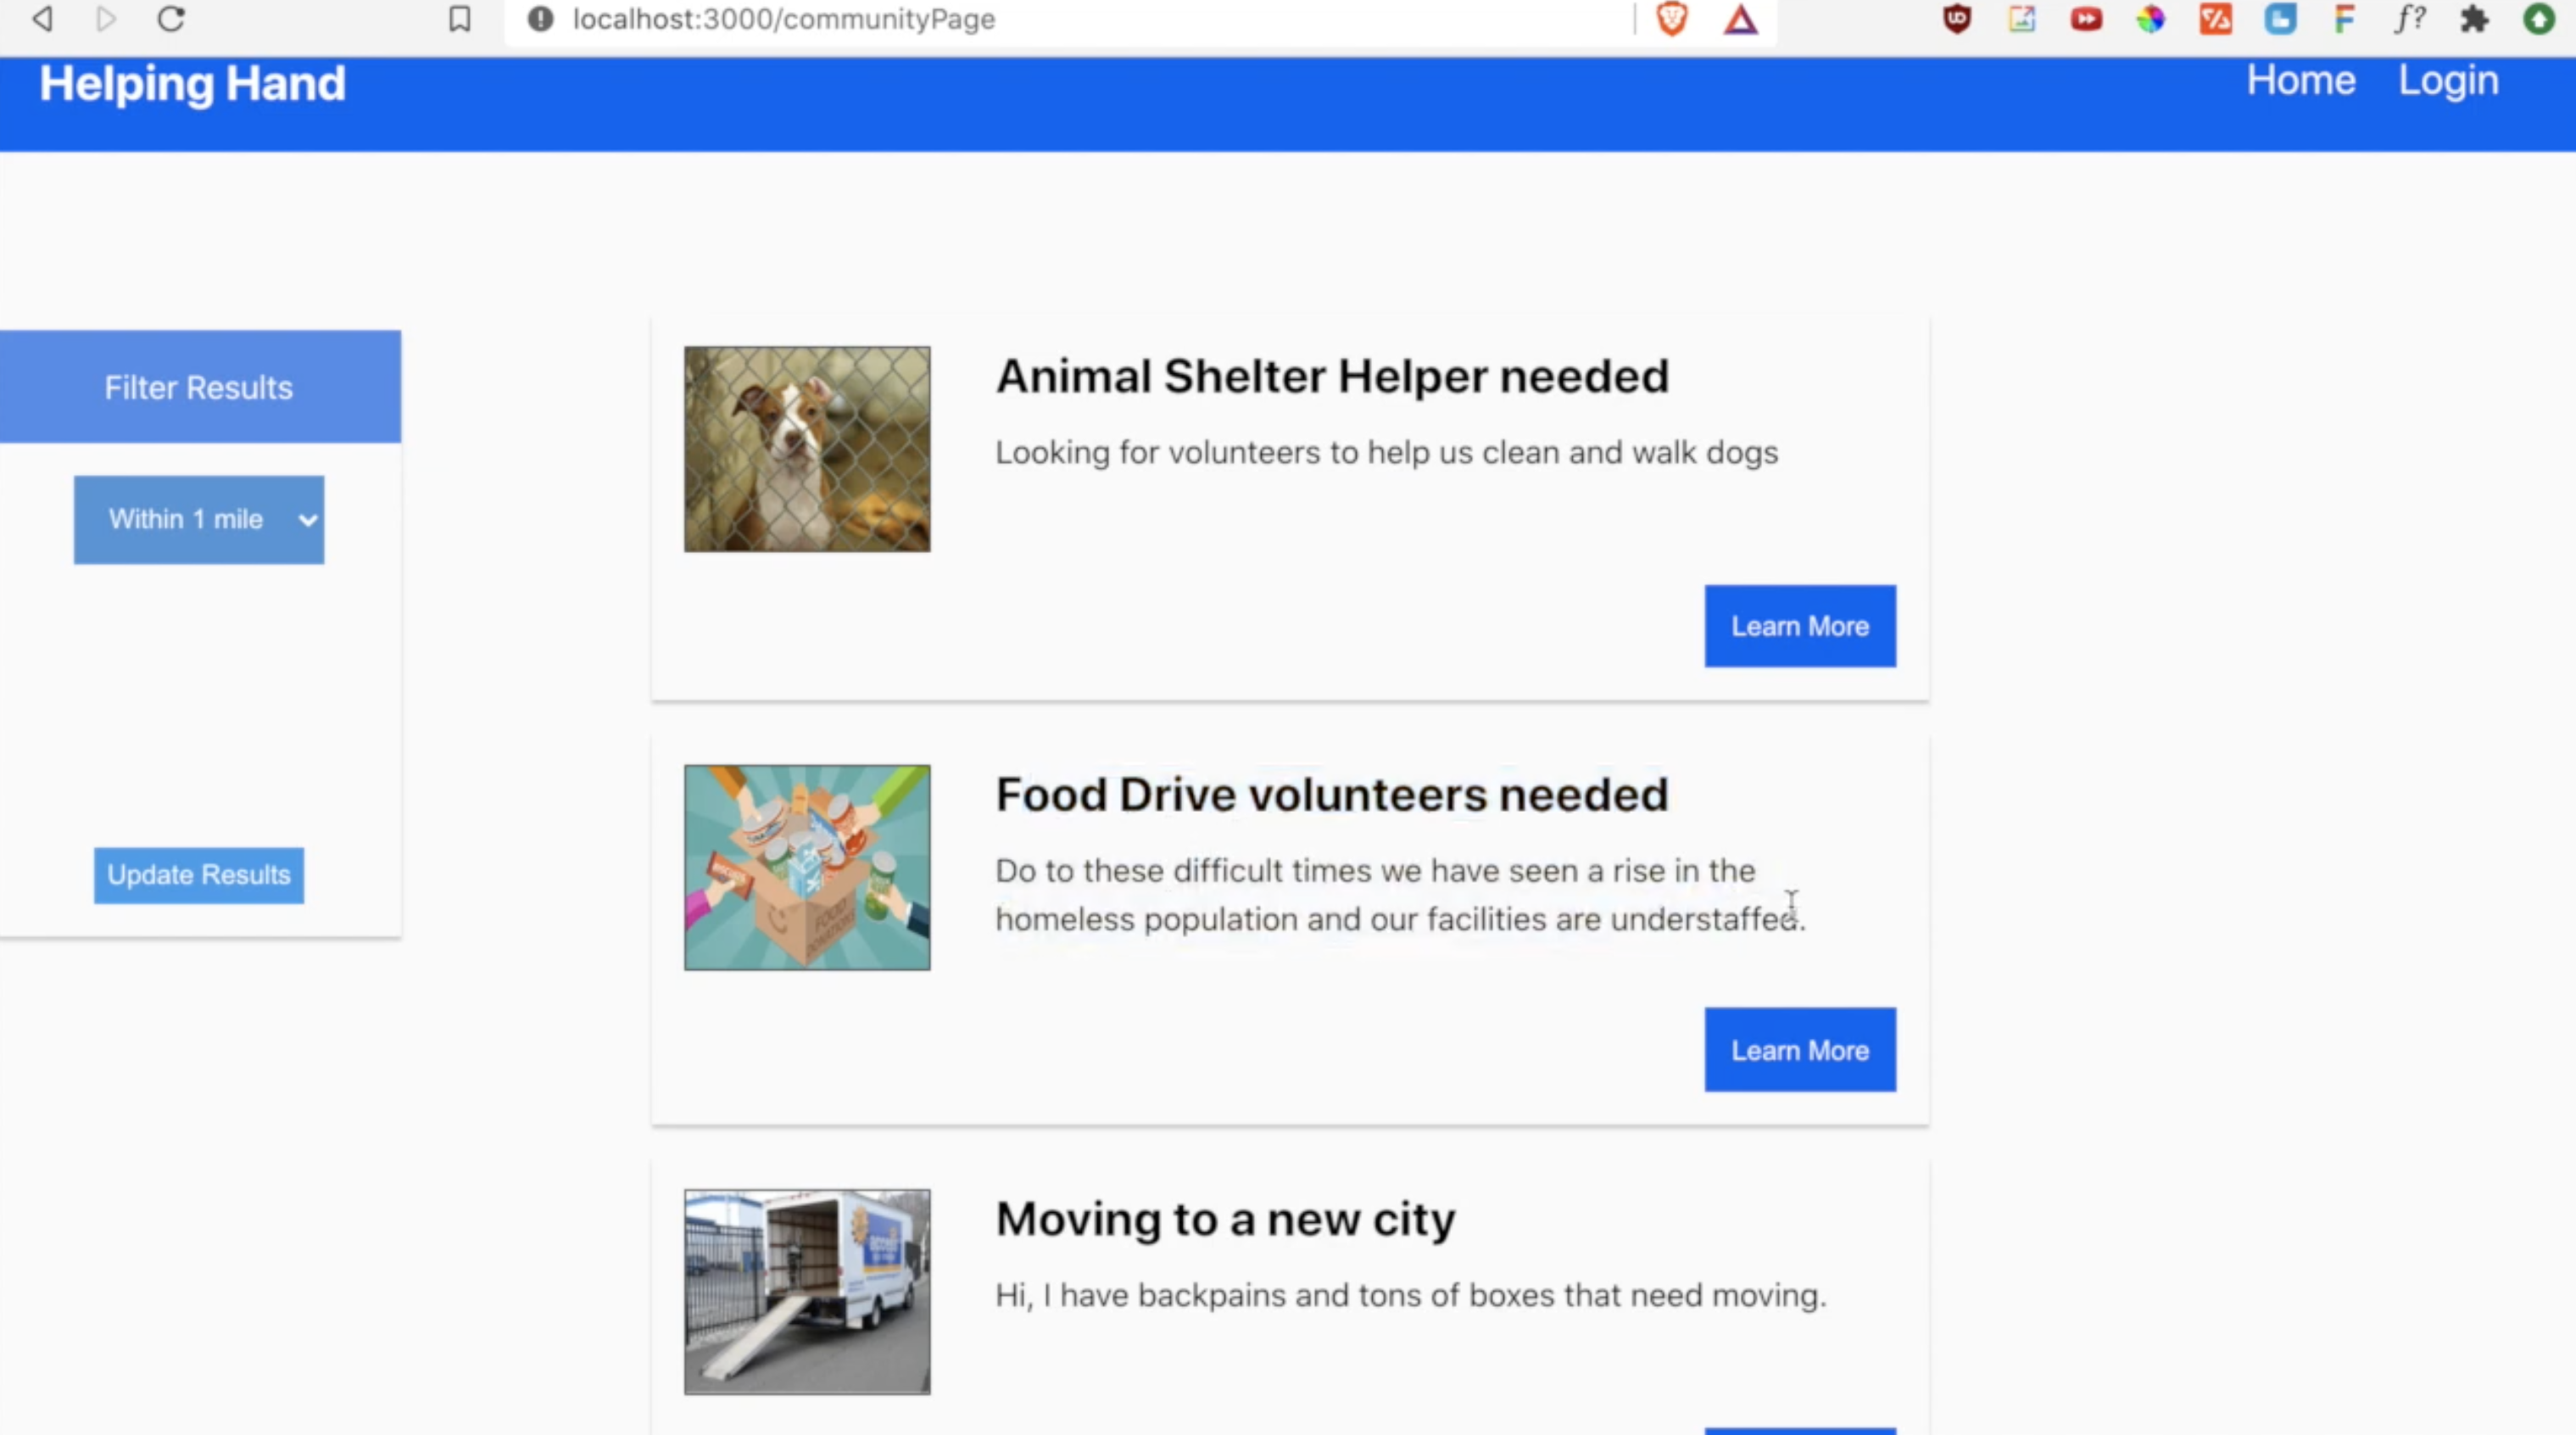2576x1435 pixels.
Task: Reload the page with refresh icon
Action: click(x=171, y=19)
